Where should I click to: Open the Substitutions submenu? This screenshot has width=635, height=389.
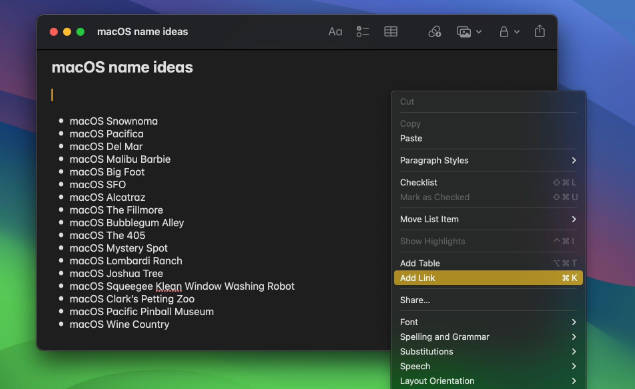coord(488,352)
